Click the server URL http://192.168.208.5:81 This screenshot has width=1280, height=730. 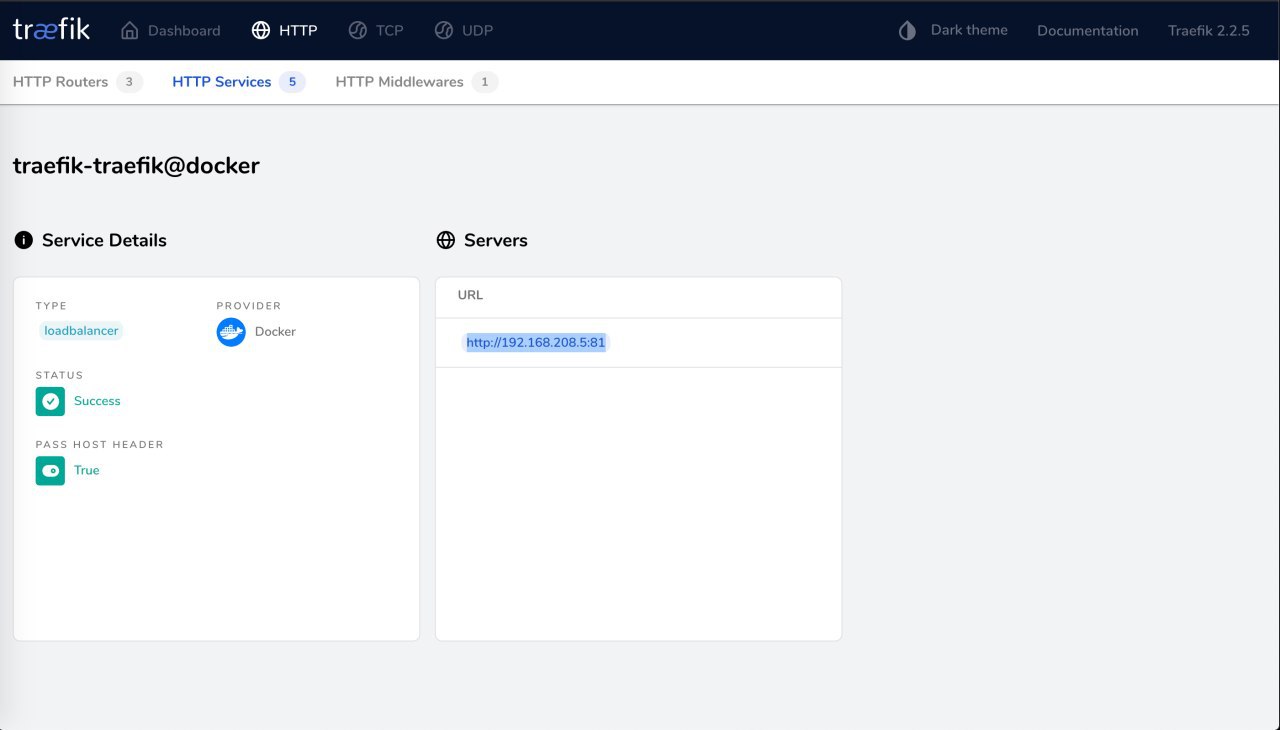[x=536, y=342]
